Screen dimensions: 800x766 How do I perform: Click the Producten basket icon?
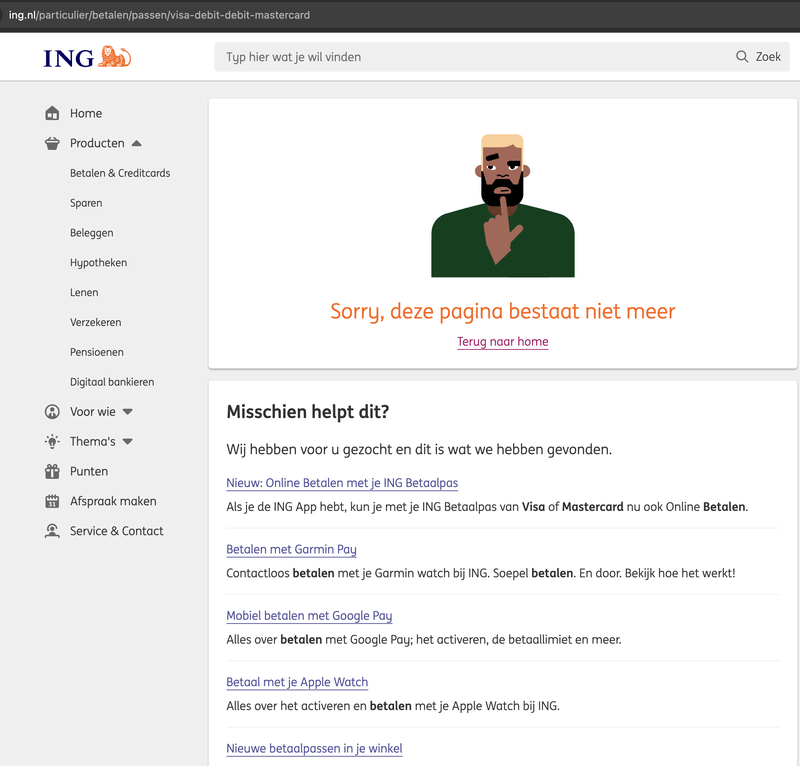coord(52,143)
